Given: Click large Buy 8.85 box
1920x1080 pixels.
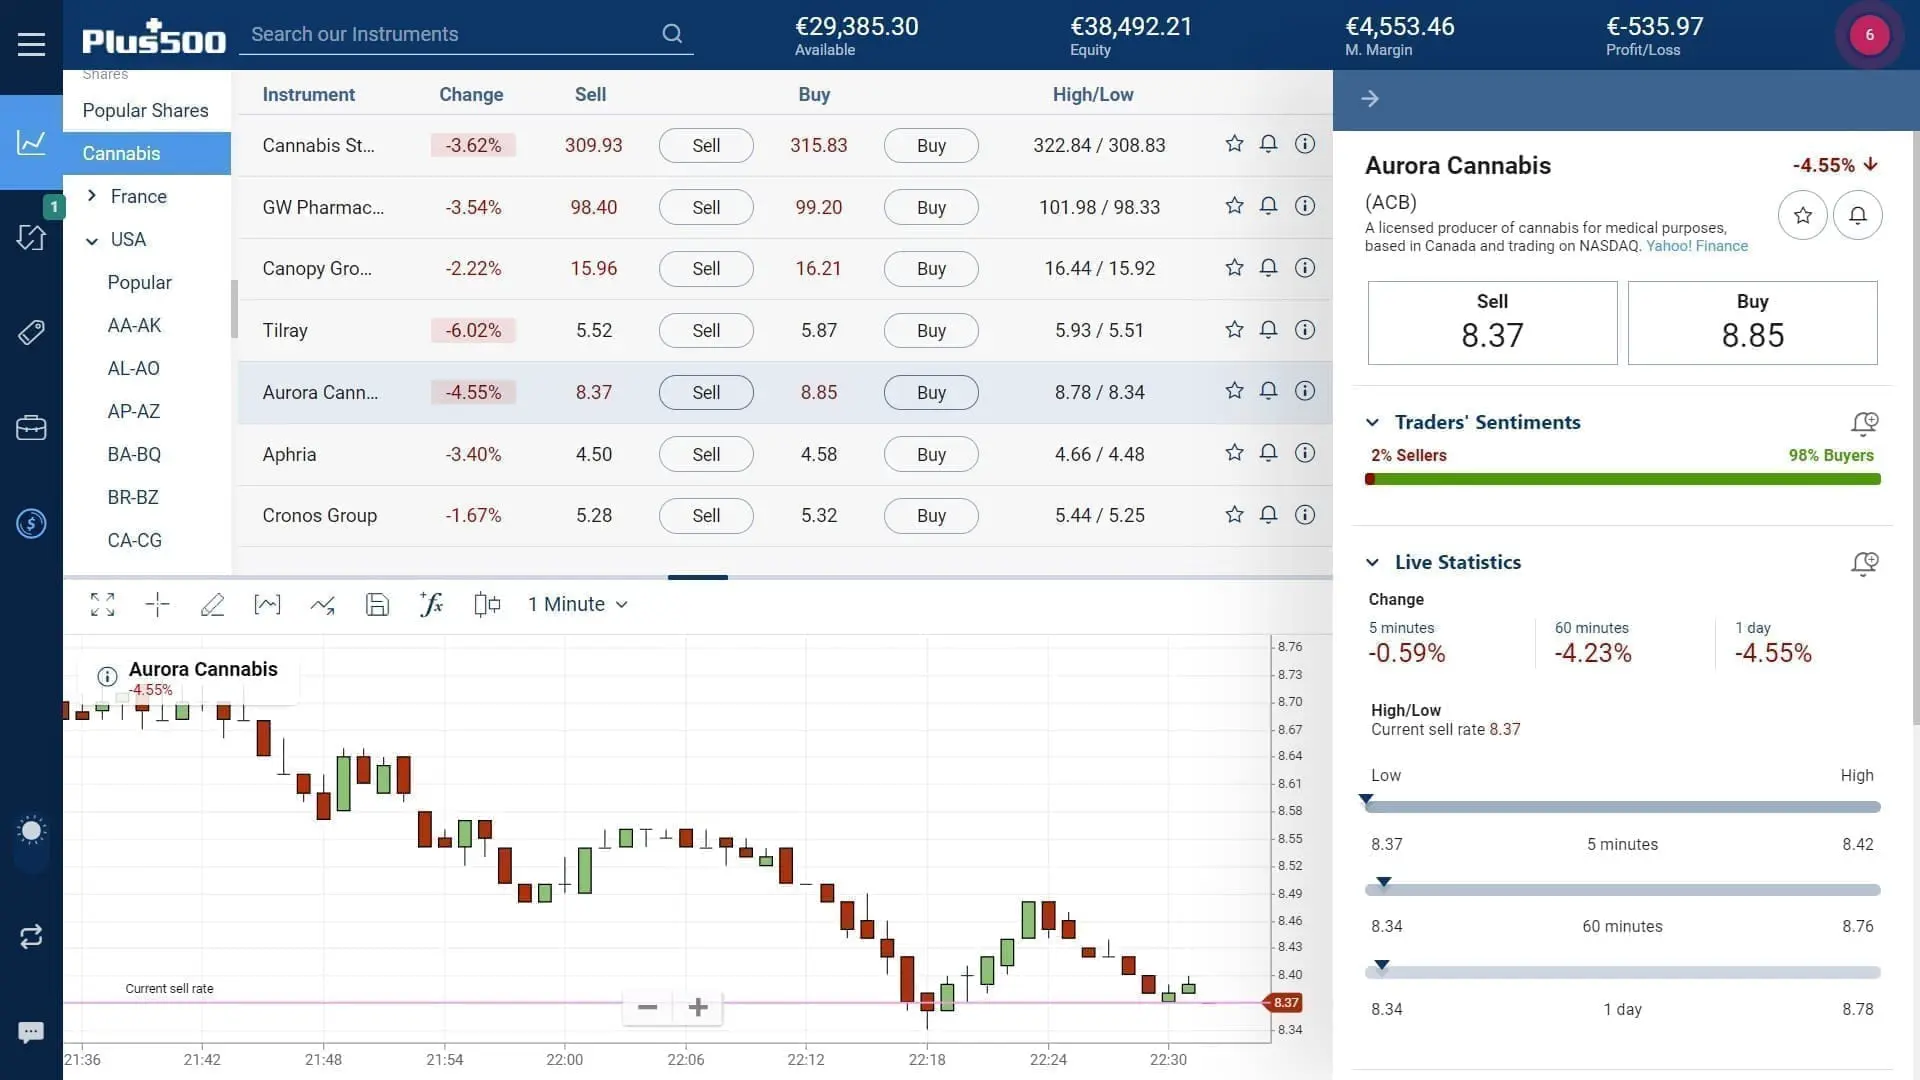Looking at the screenshot, I should 1752,323.
